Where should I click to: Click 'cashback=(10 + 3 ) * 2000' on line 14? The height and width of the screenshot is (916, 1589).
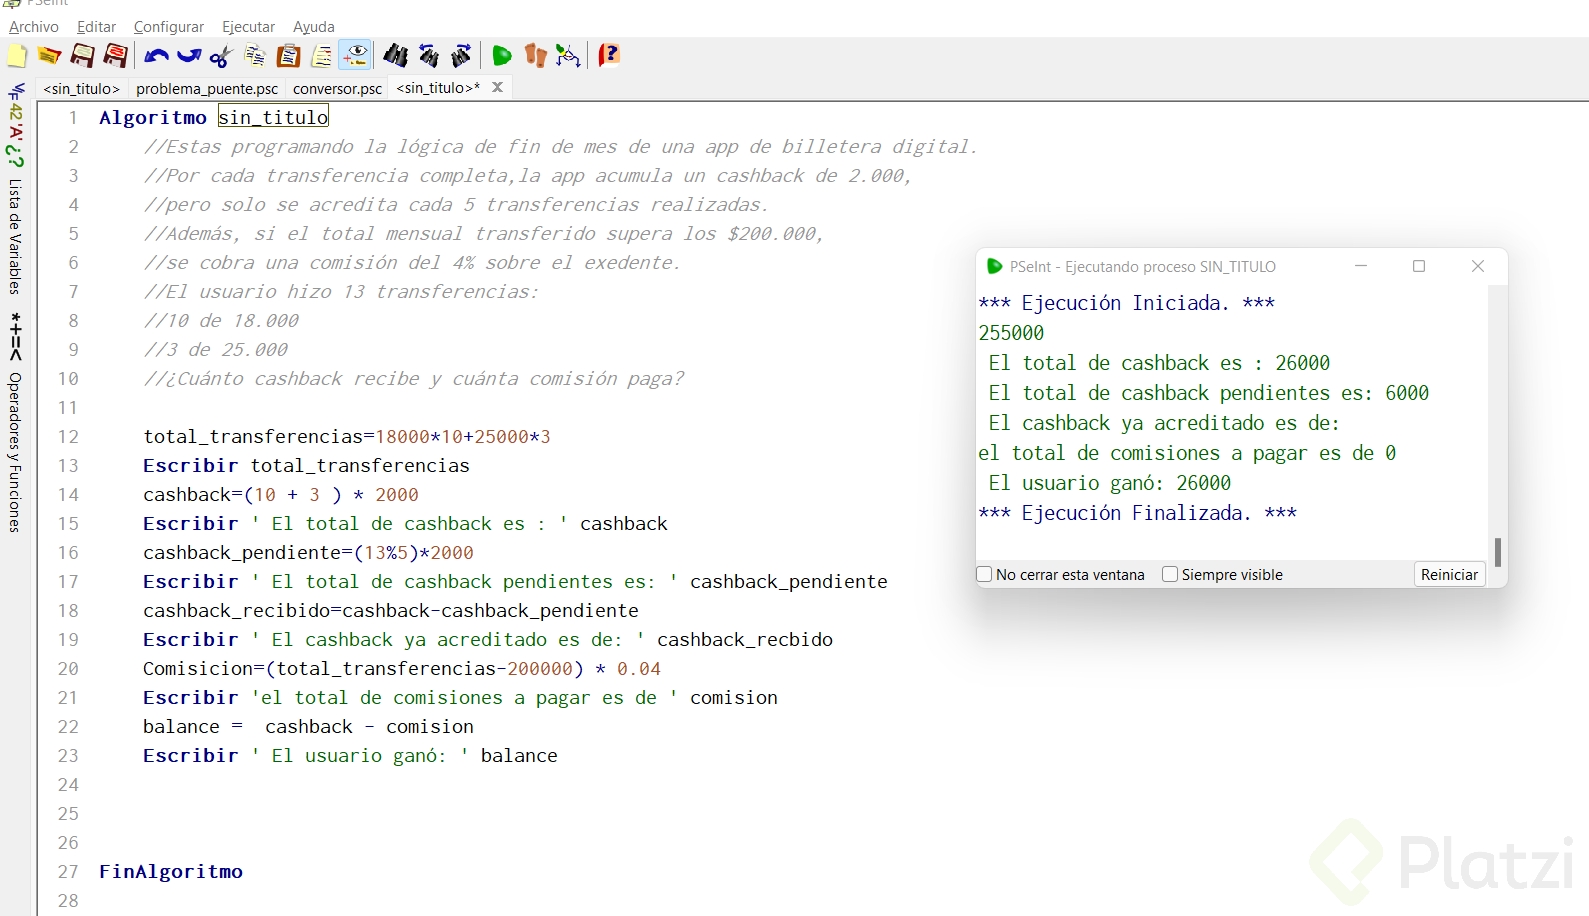(281, 494)
